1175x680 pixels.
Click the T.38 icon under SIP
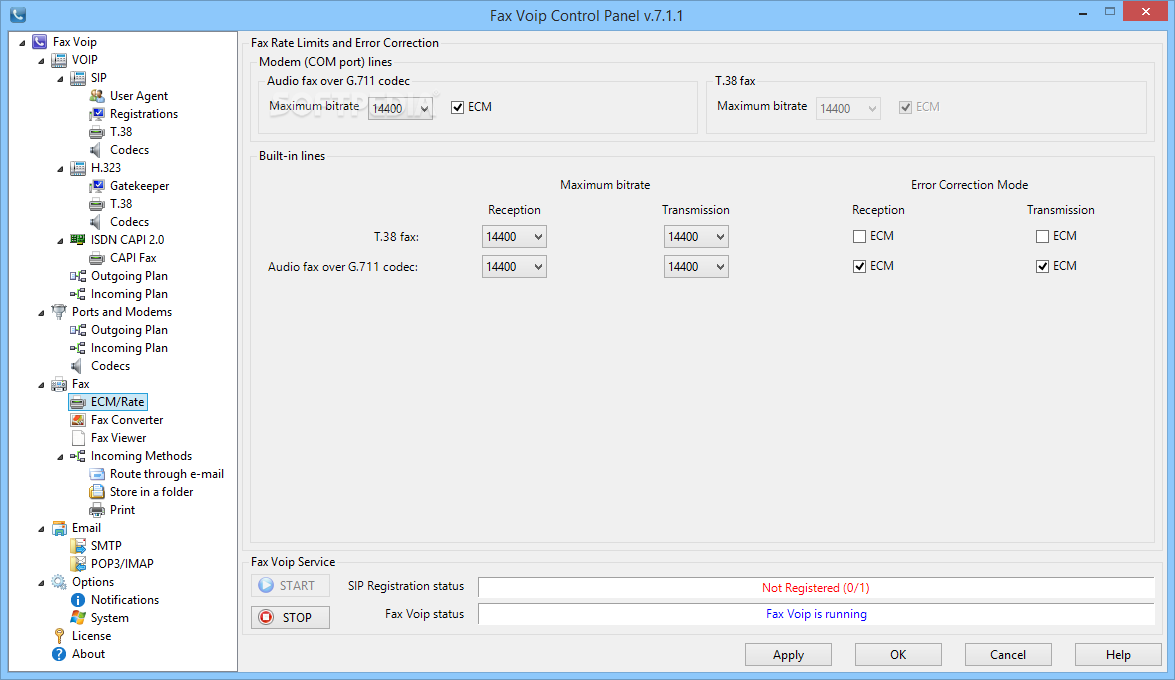(97, 132)
